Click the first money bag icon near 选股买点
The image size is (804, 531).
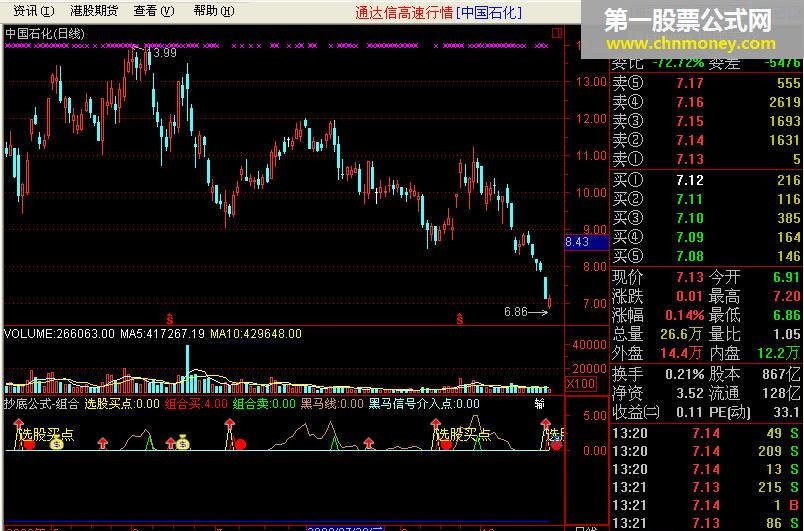click(x=56, y=444)
